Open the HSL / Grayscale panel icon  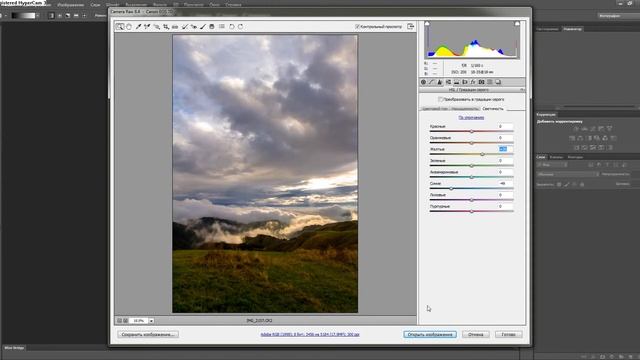coord(448,82)
